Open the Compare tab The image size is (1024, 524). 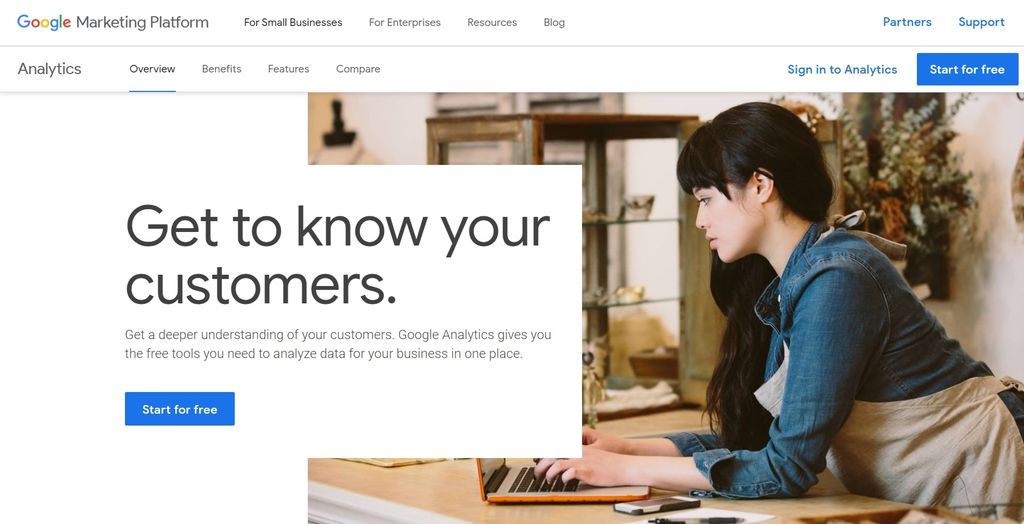[358, 69]
